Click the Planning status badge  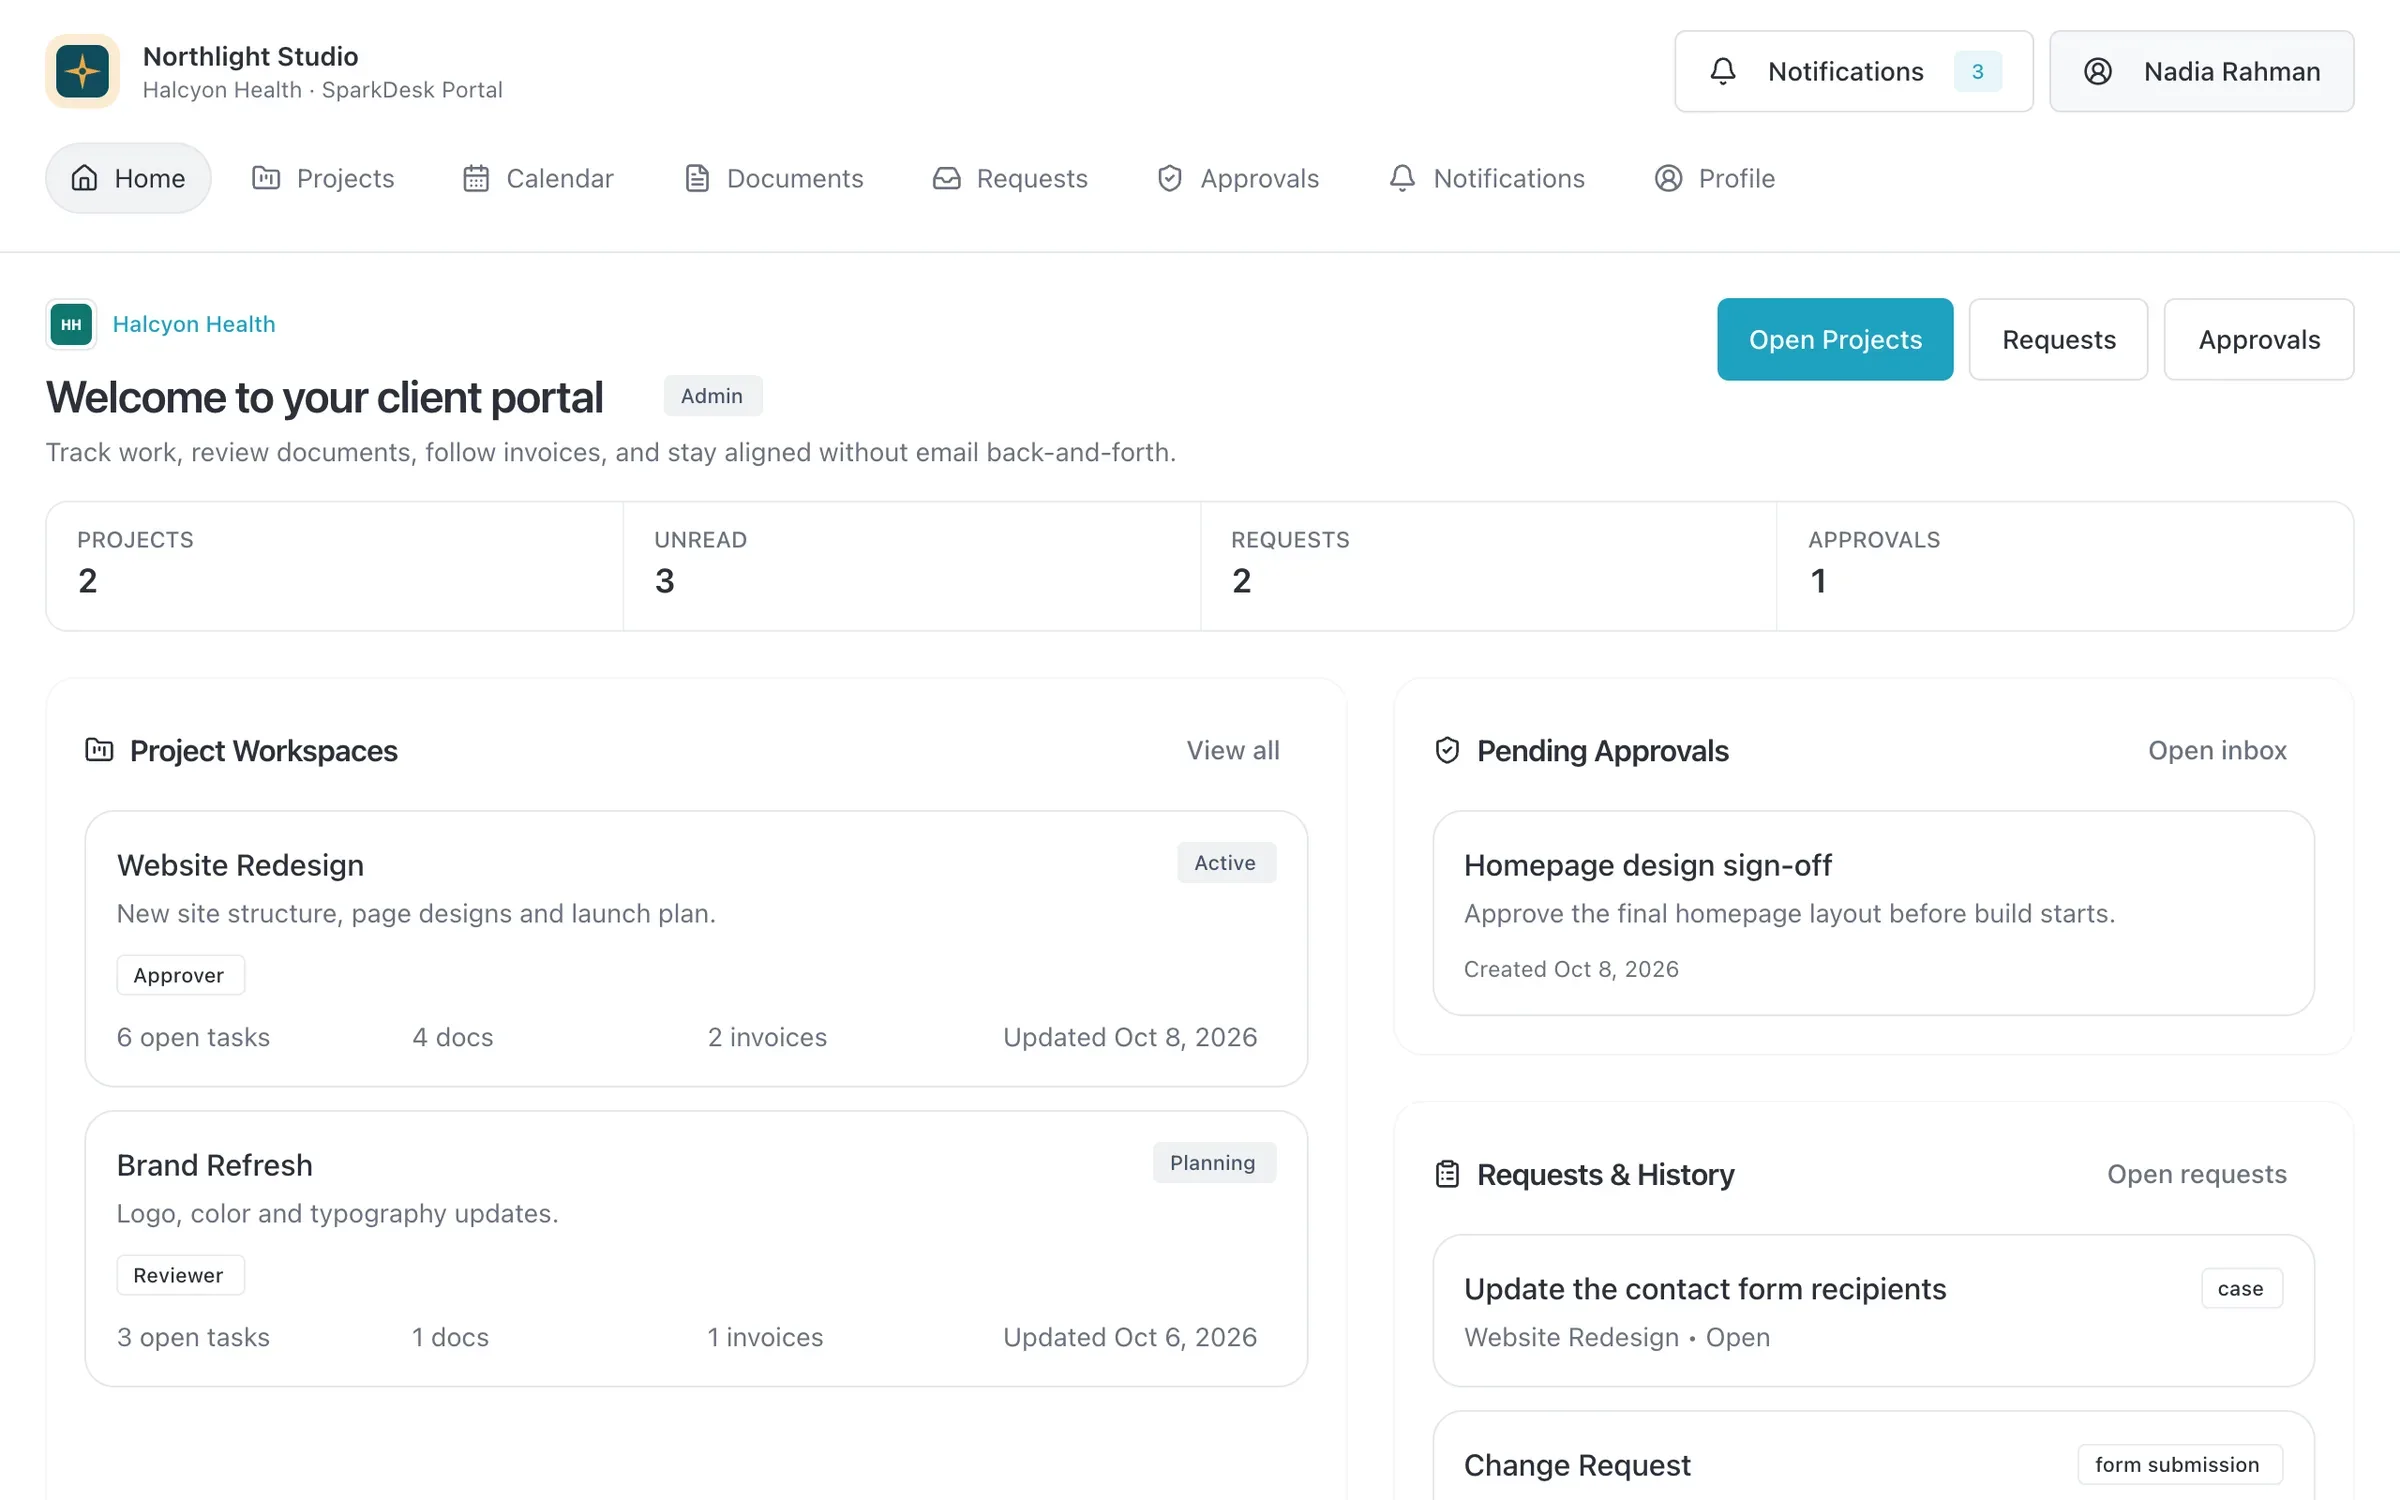tap(1213, 1162)
